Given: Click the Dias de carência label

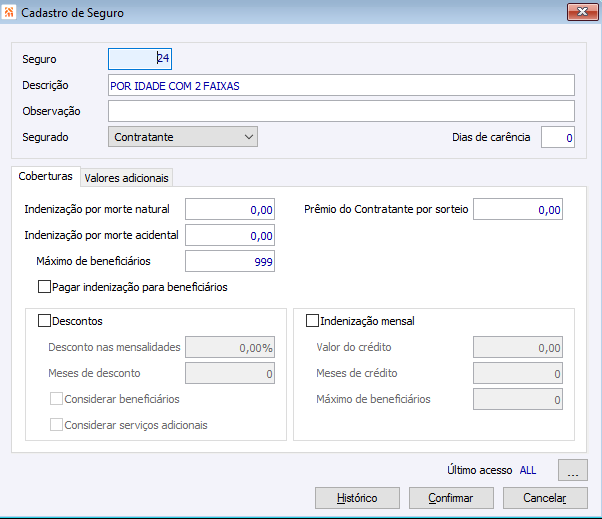Looking at the screenshot, I should pos(491,137).
